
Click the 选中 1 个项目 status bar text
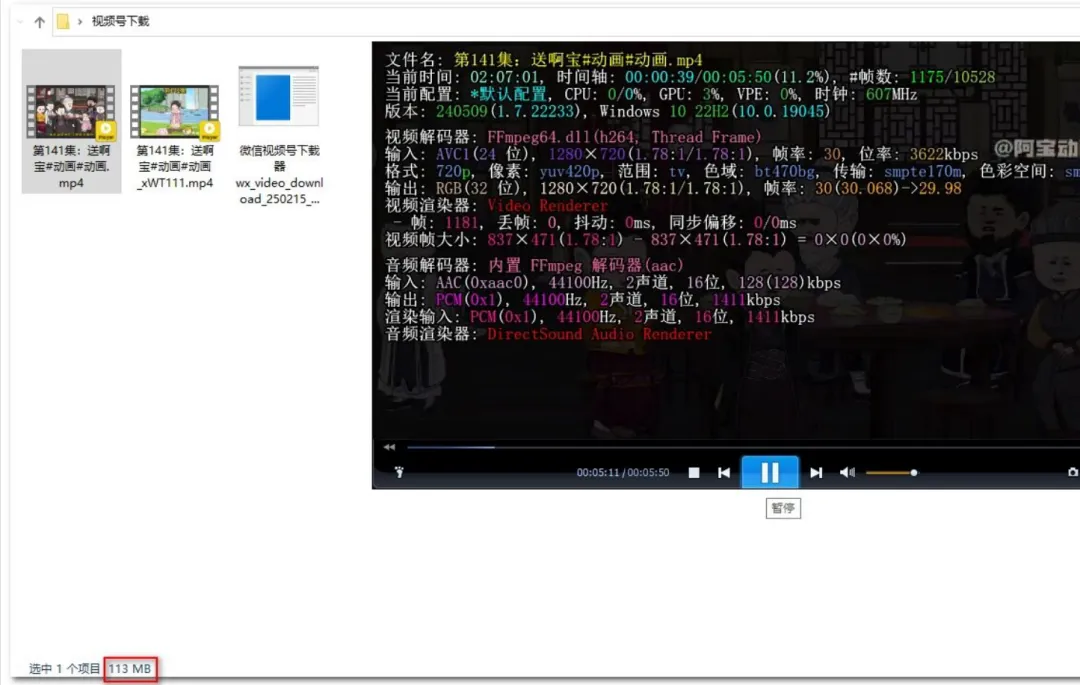coord(64,668)
